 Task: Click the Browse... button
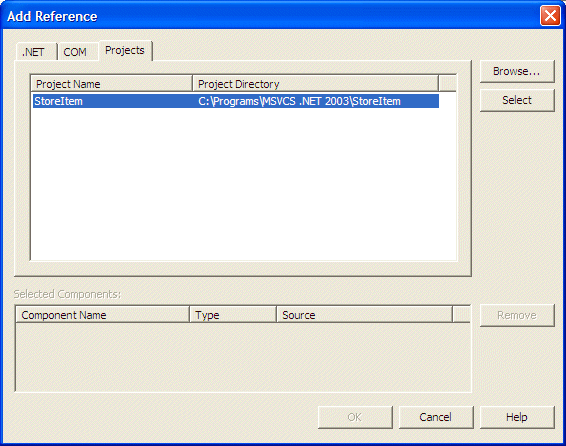pyautogui.click(x=517, y=71)
